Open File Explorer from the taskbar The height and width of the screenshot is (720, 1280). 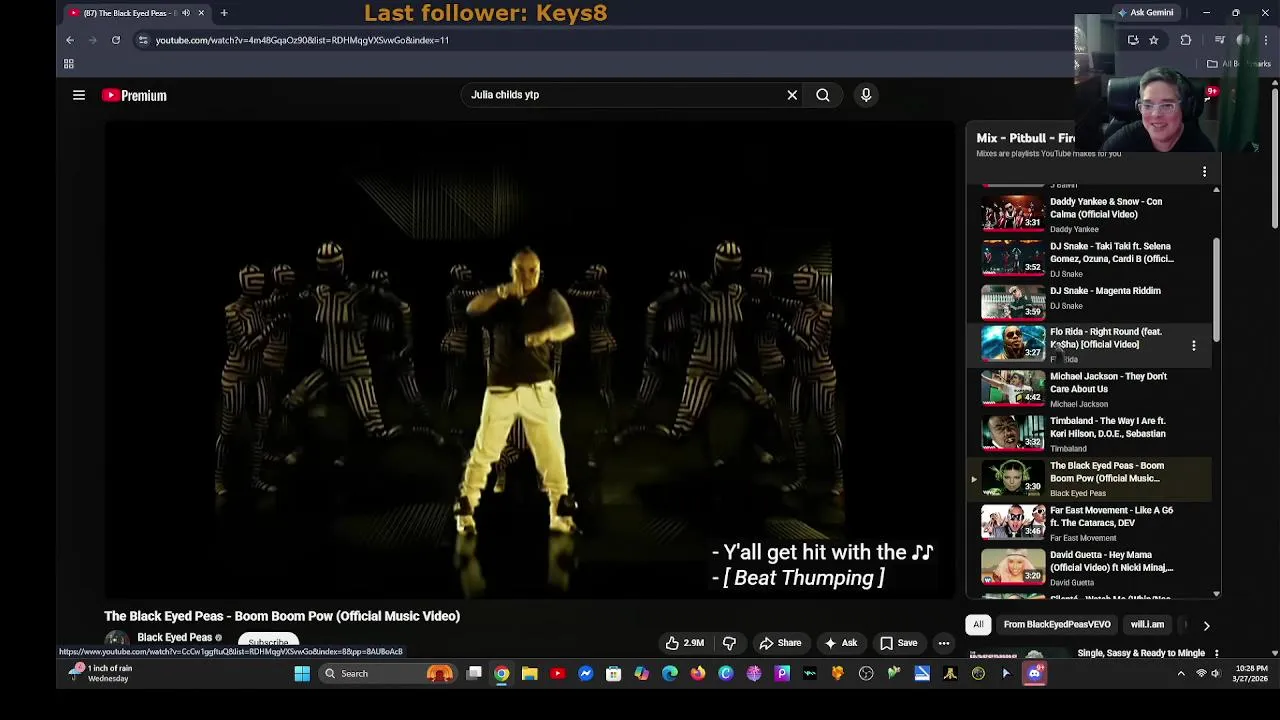click(530, 674)
